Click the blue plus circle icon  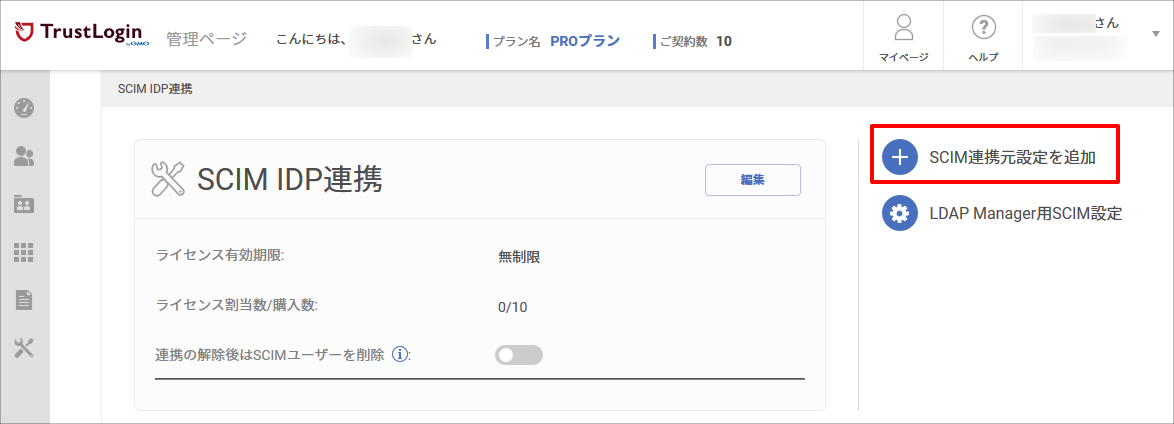900,157
